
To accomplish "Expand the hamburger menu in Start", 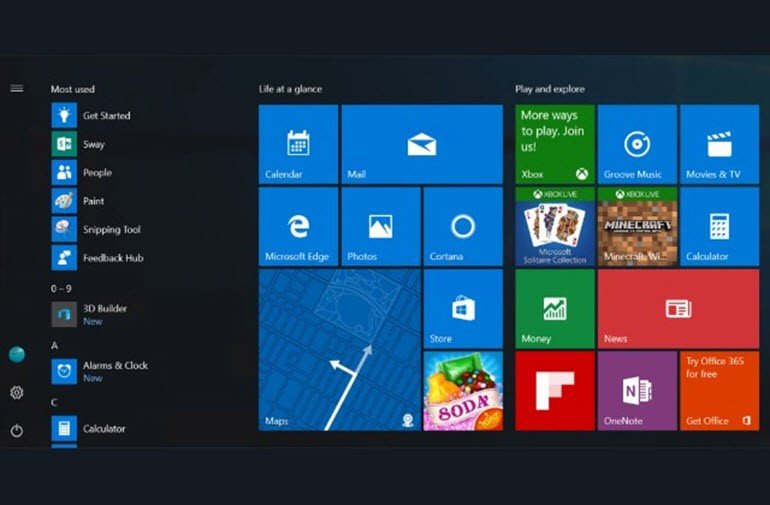I will pos(17,88).
